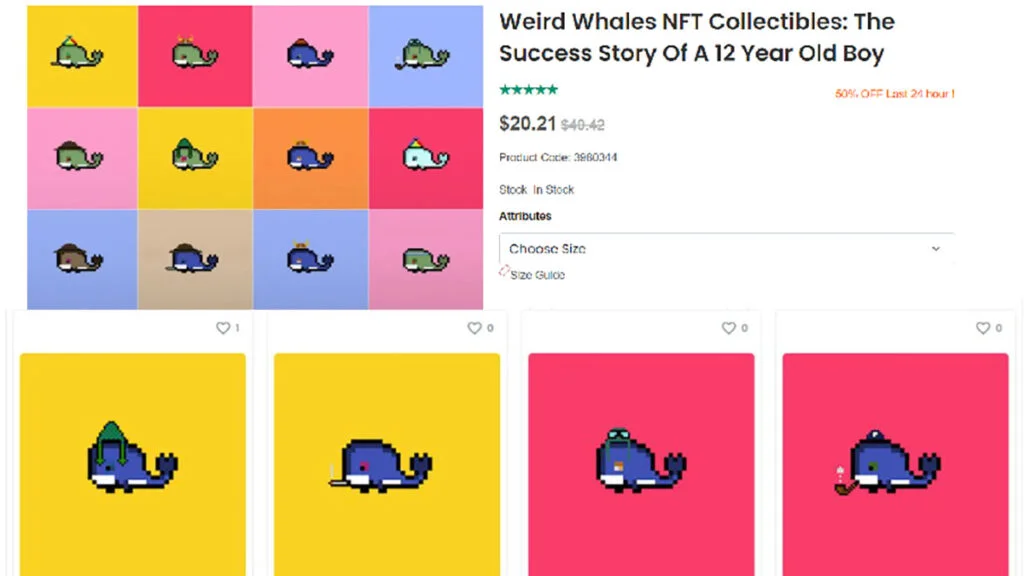The width and height of the screenshot is (1024, 576).
Task: Open the goggles whale on red thumbnail
Action: (x=641, y=464)
